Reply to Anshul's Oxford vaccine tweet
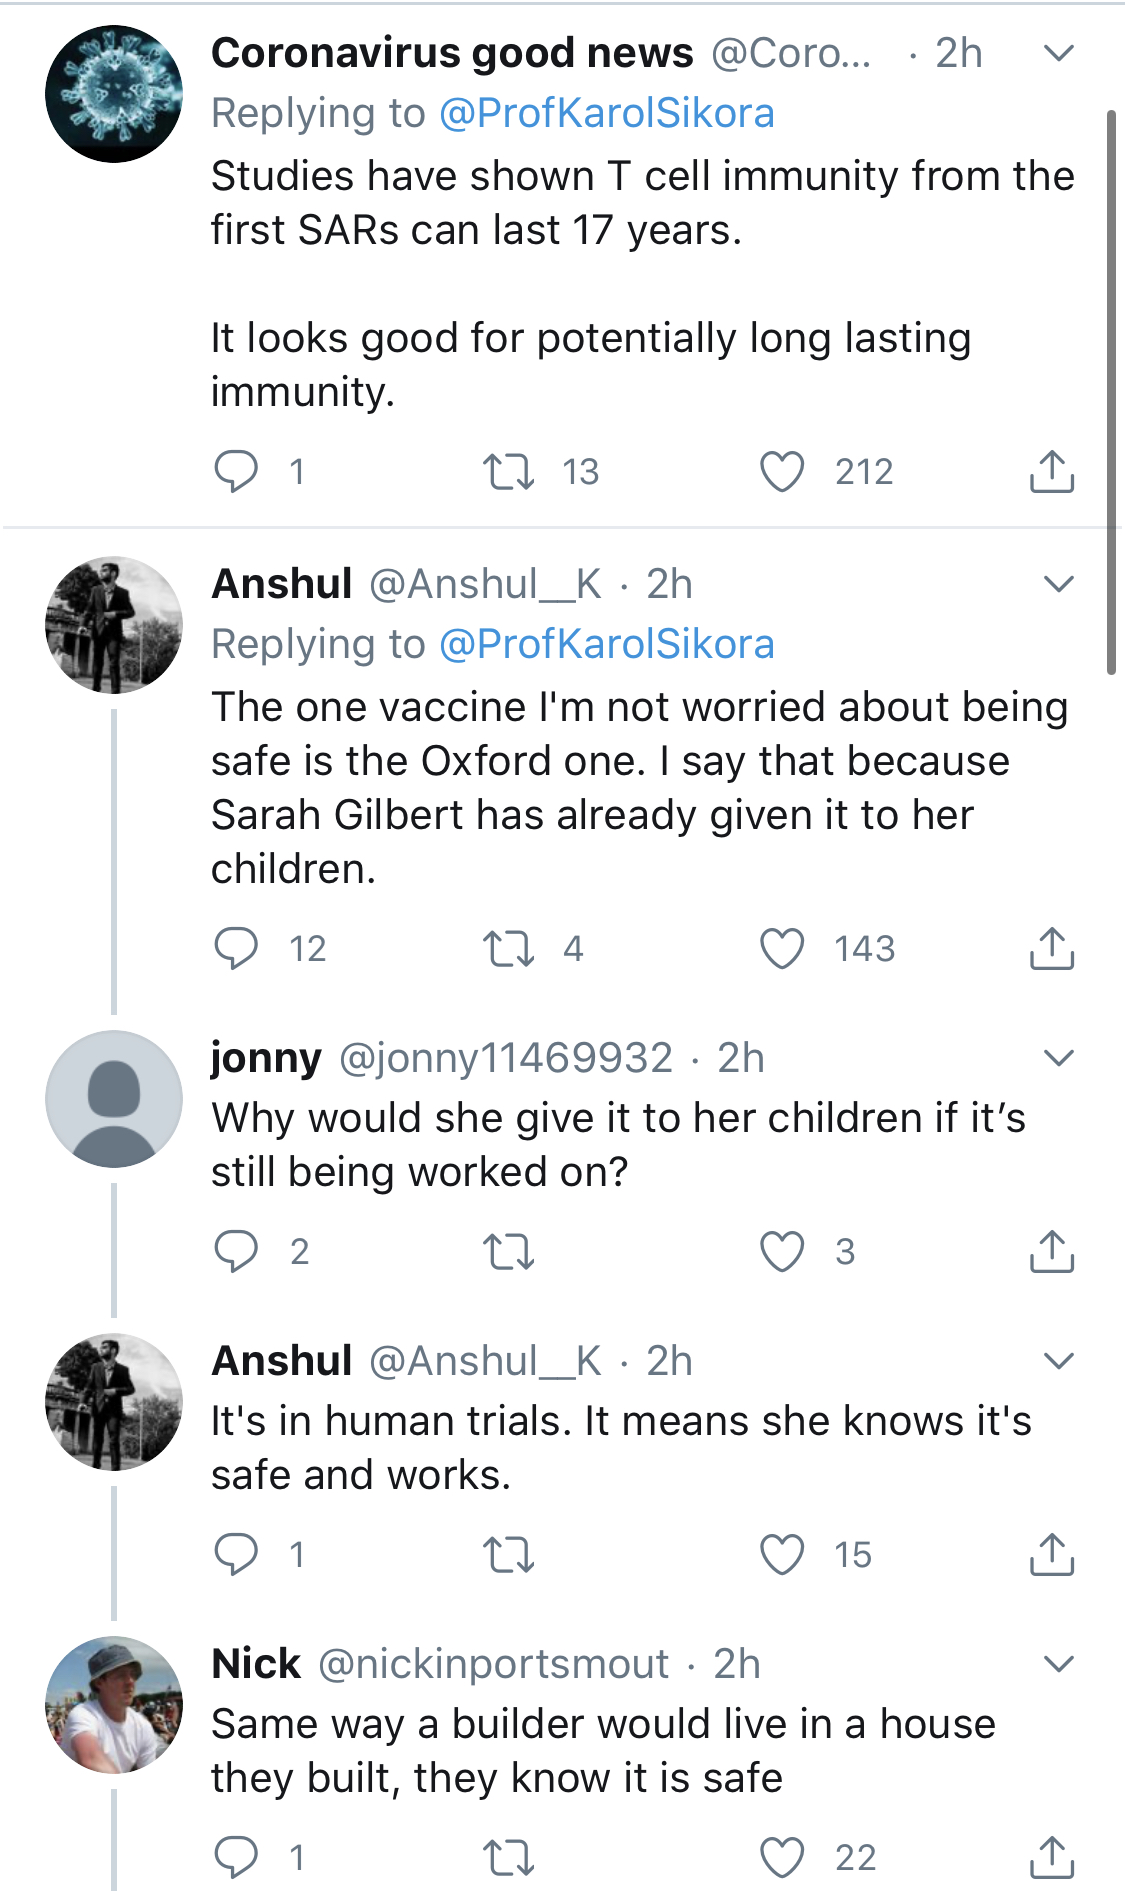Screen dimensions: 1125x1891 point(237,948)
